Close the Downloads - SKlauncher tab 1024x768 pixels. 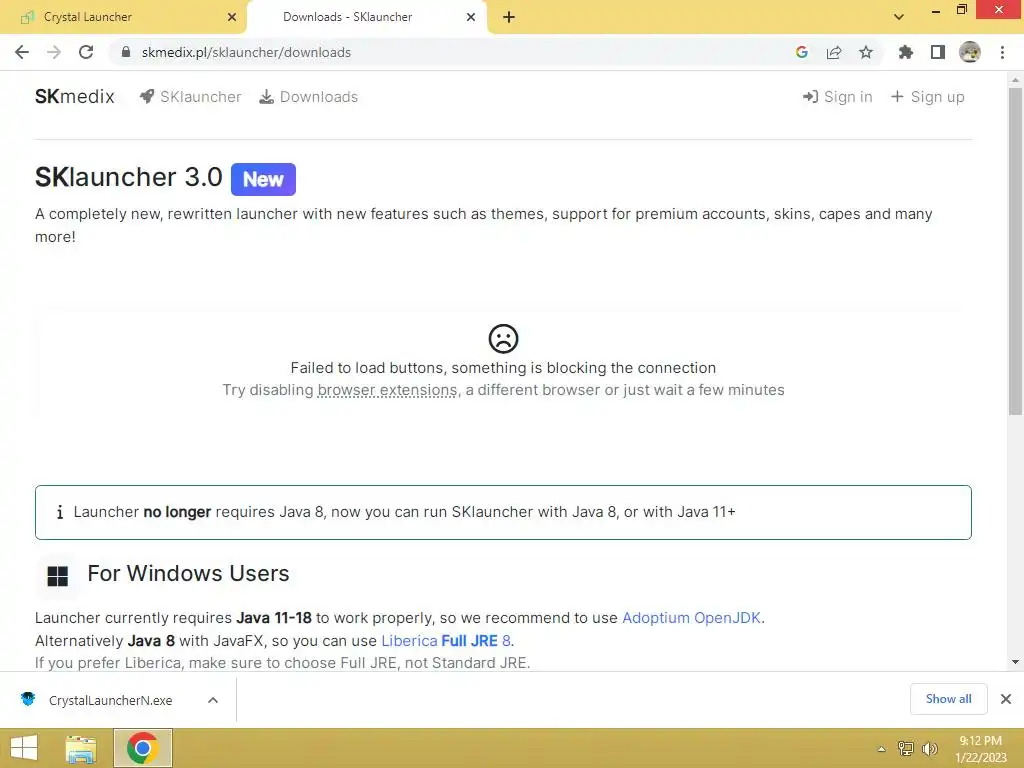pyautogui.click(x=471, y=17)
